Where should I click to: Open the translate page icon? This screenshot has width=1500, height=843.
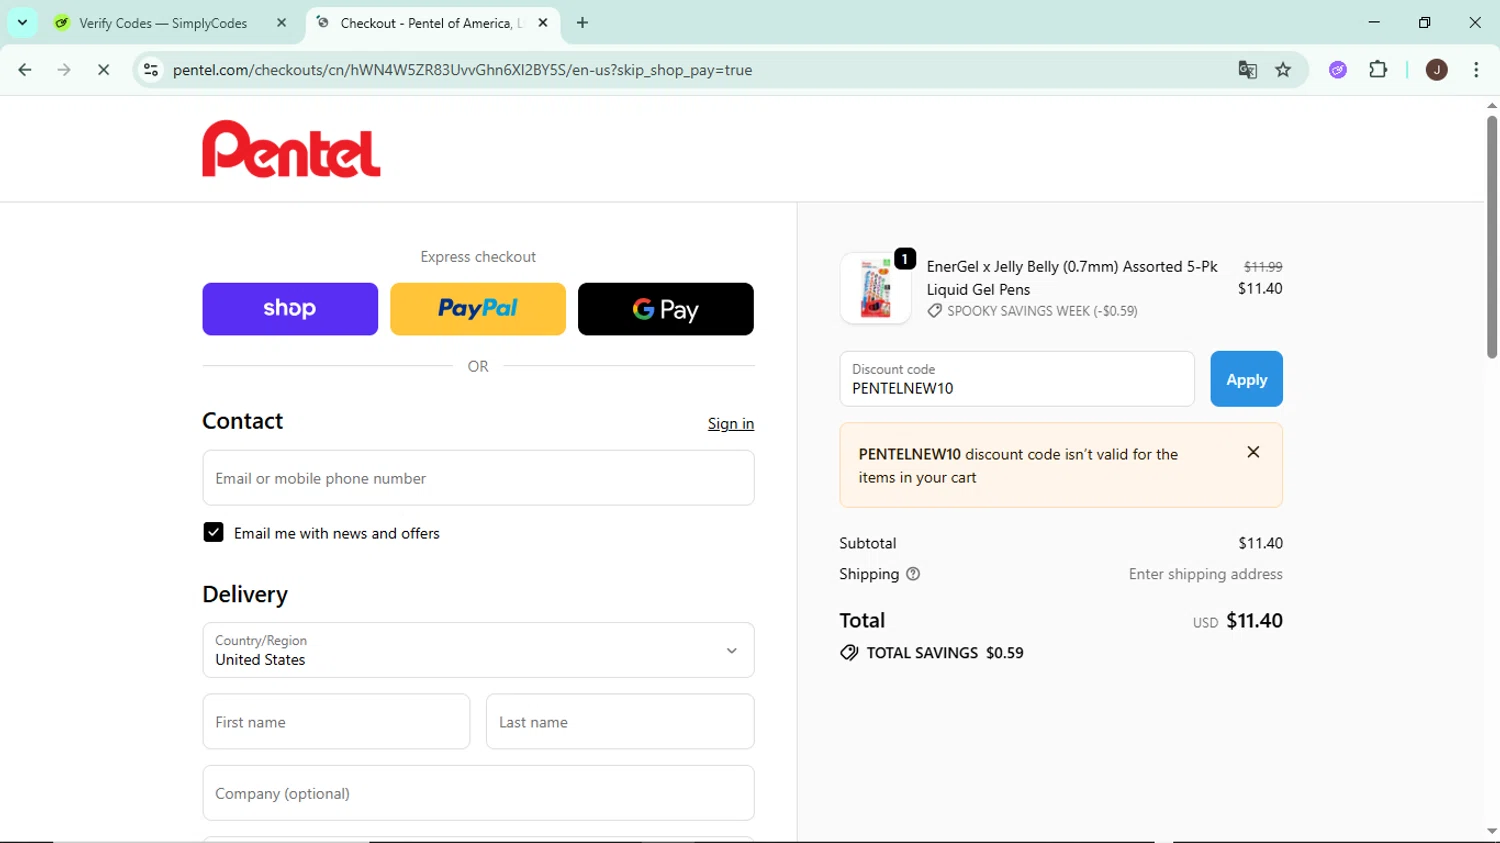(x=1247, y=70)
